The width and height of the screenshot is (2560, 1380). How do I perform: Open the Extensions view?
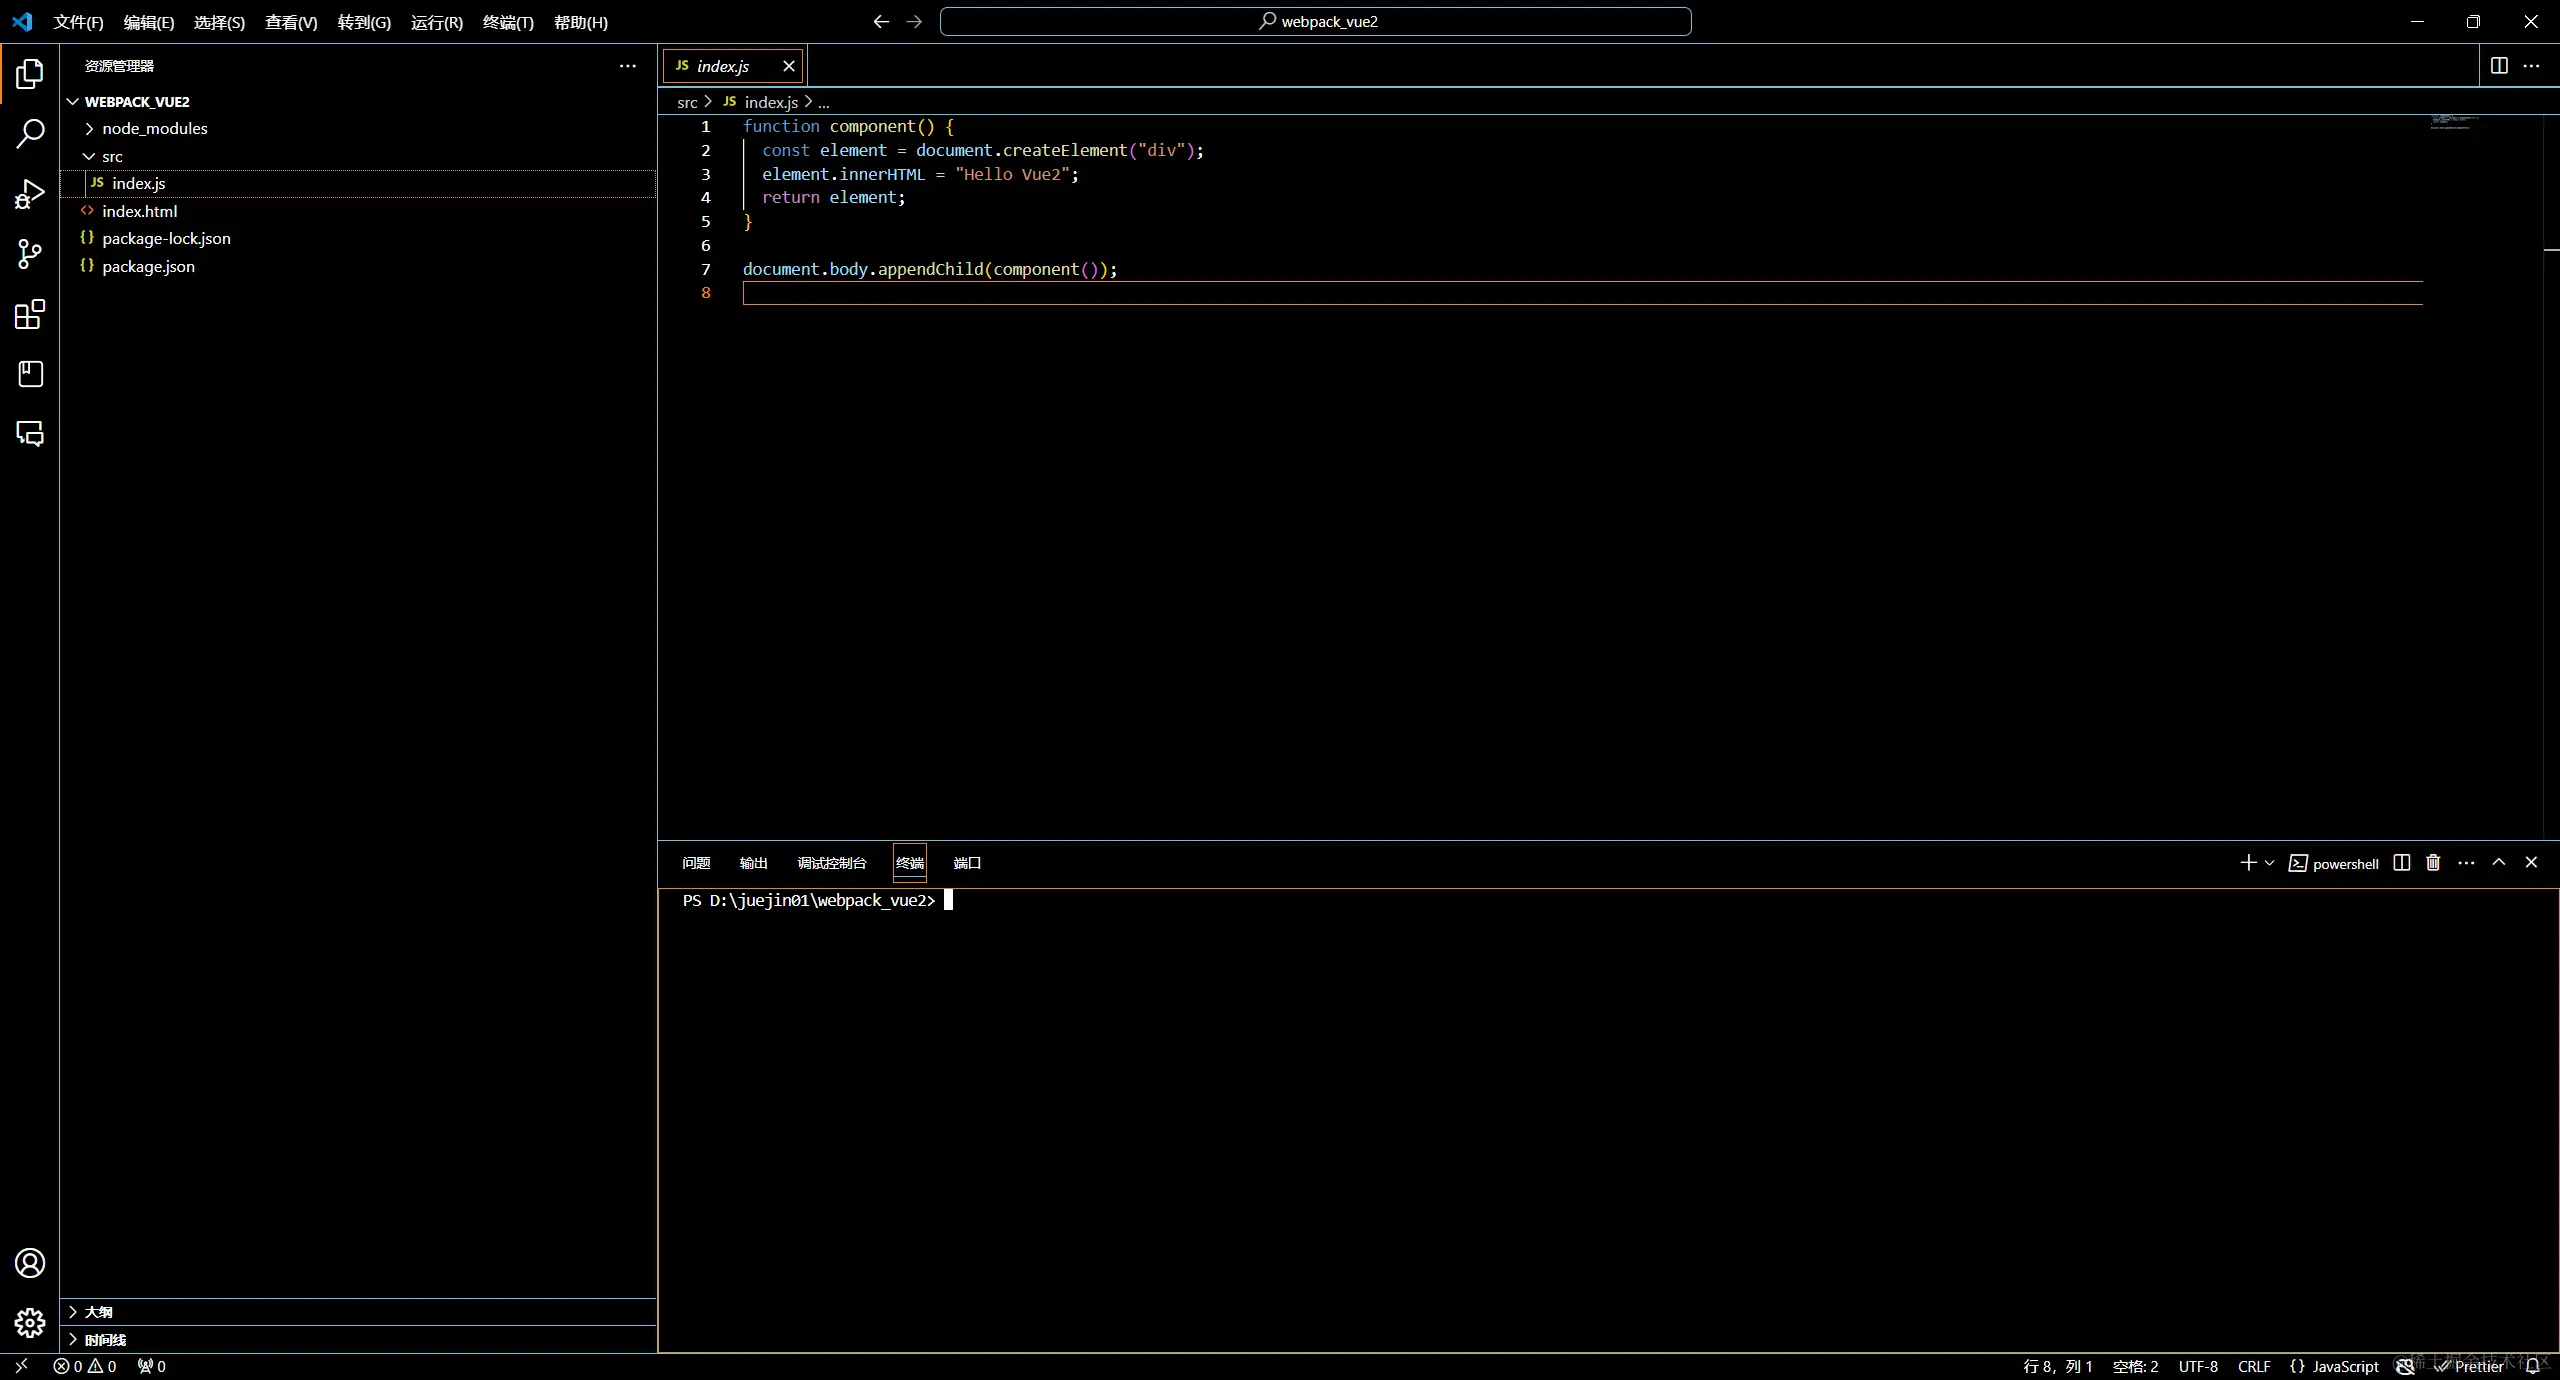coord(30,315)
